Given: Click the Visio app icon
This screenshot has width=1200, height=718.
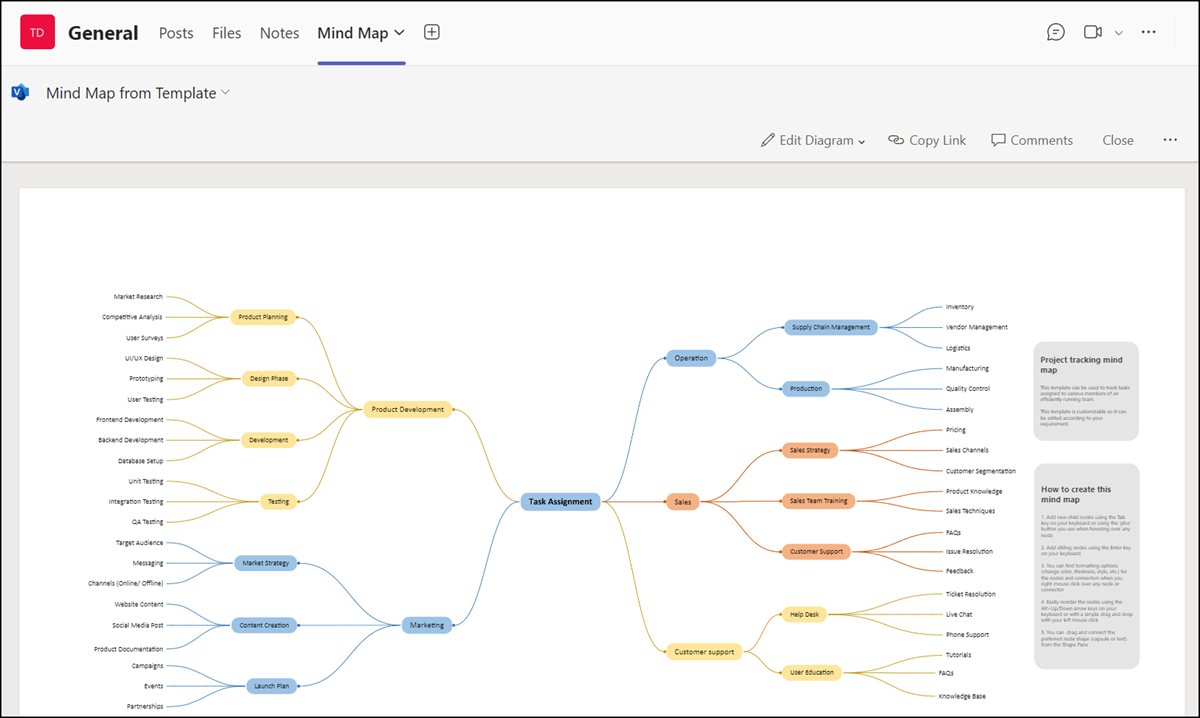Looking at the screenshot, I should tap(20, 92).
